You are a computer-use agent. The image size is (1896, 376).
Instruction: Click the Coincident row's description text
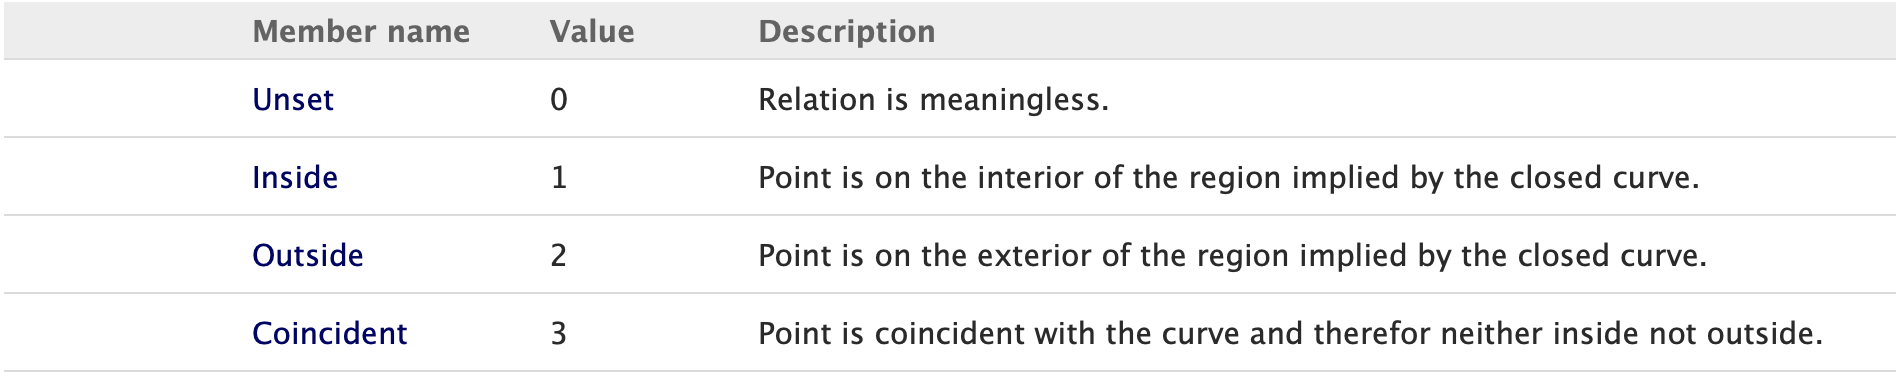coord(1291,333)
